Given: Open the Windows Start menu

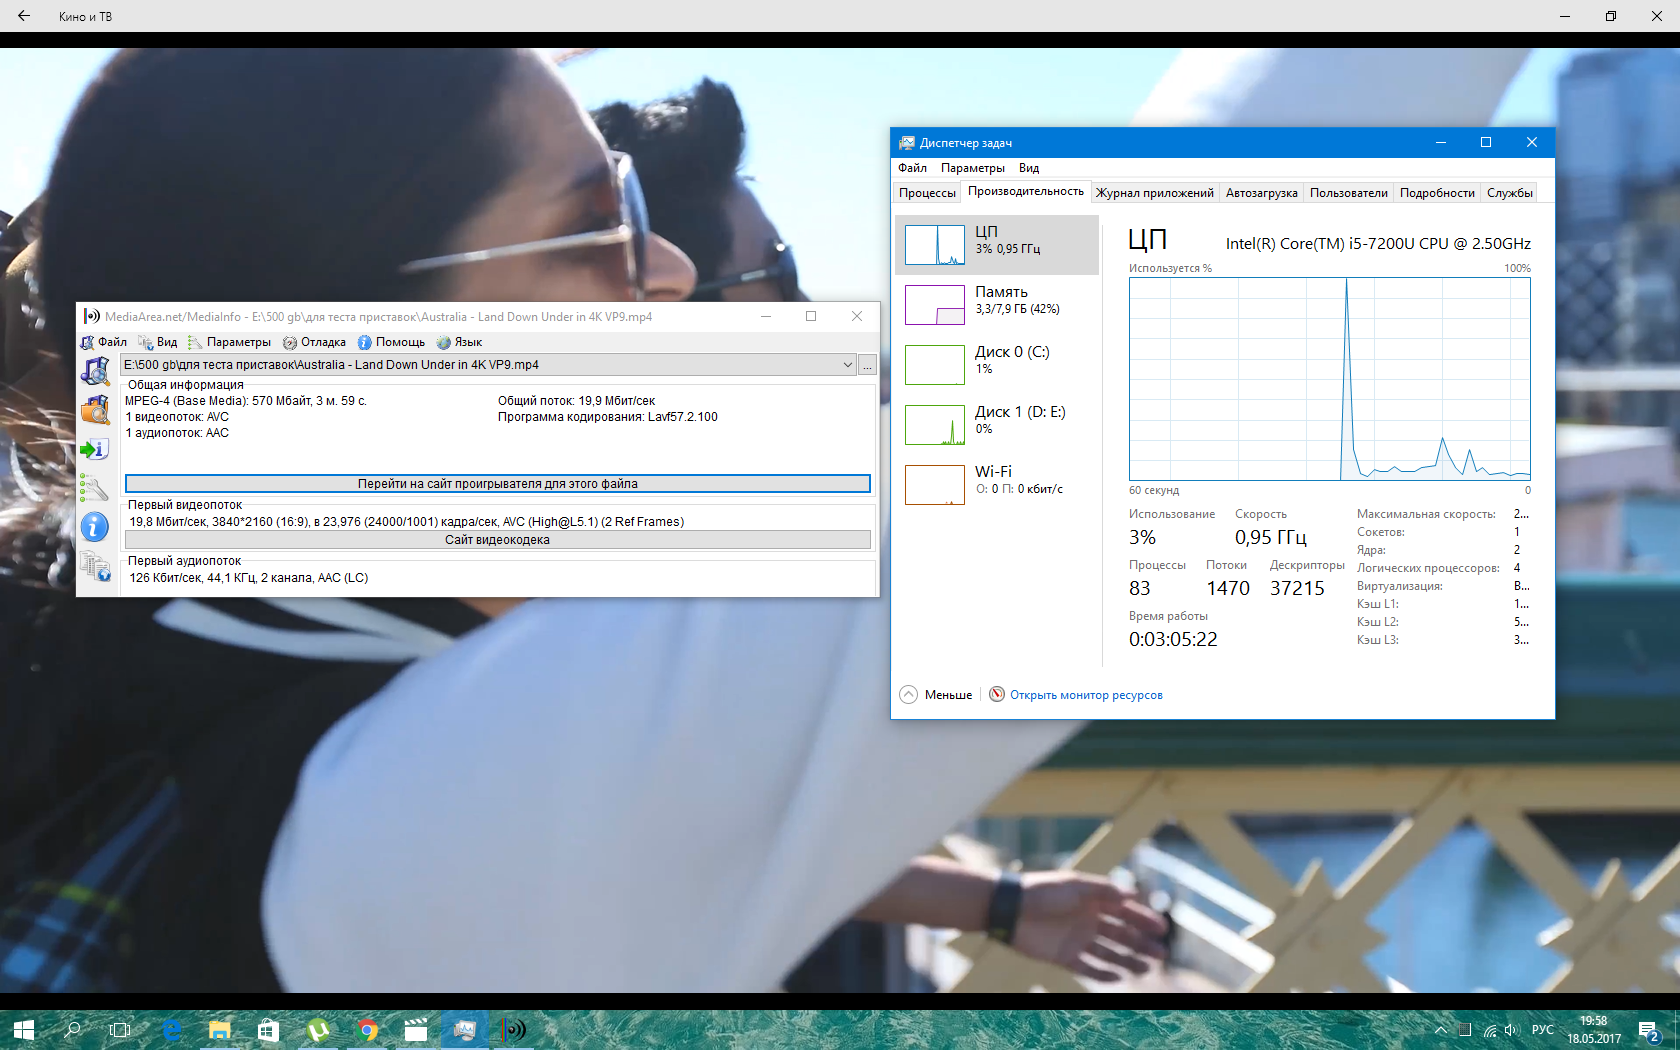Looking at the screenshot, I should tap(24, 1030).
